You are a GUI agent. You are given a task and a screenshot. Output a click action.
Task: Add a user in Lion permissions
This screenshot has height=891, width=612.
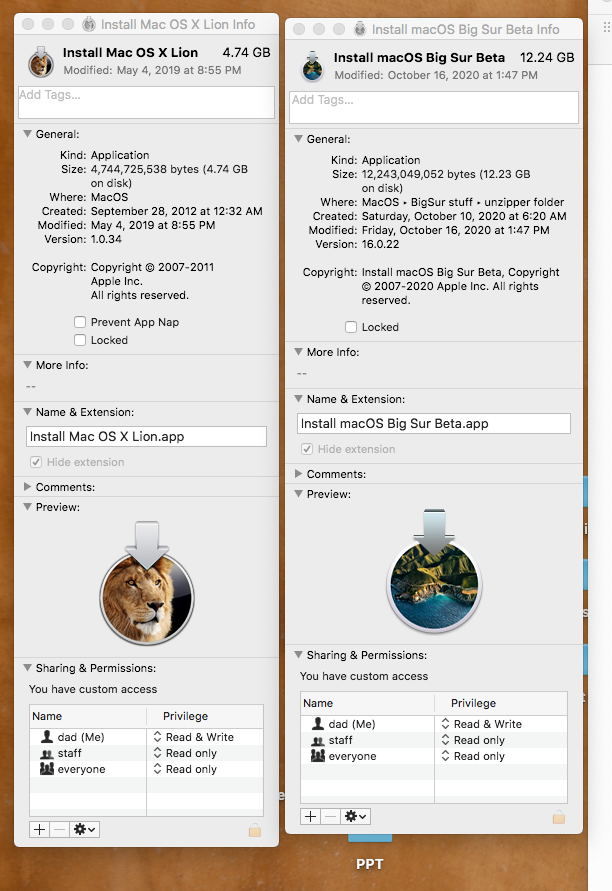pos(39,830)
